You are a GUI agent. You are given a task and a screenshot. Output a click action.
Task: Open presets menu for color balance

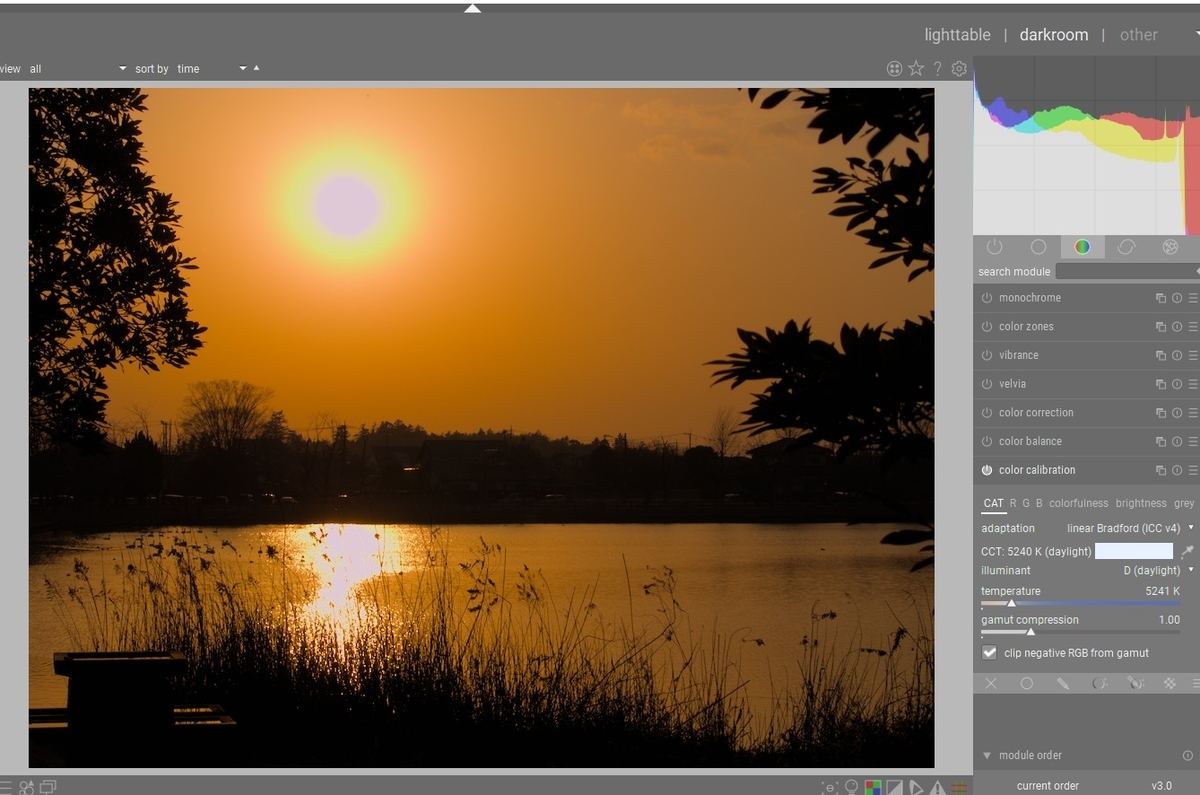(x=1193, y=441)
